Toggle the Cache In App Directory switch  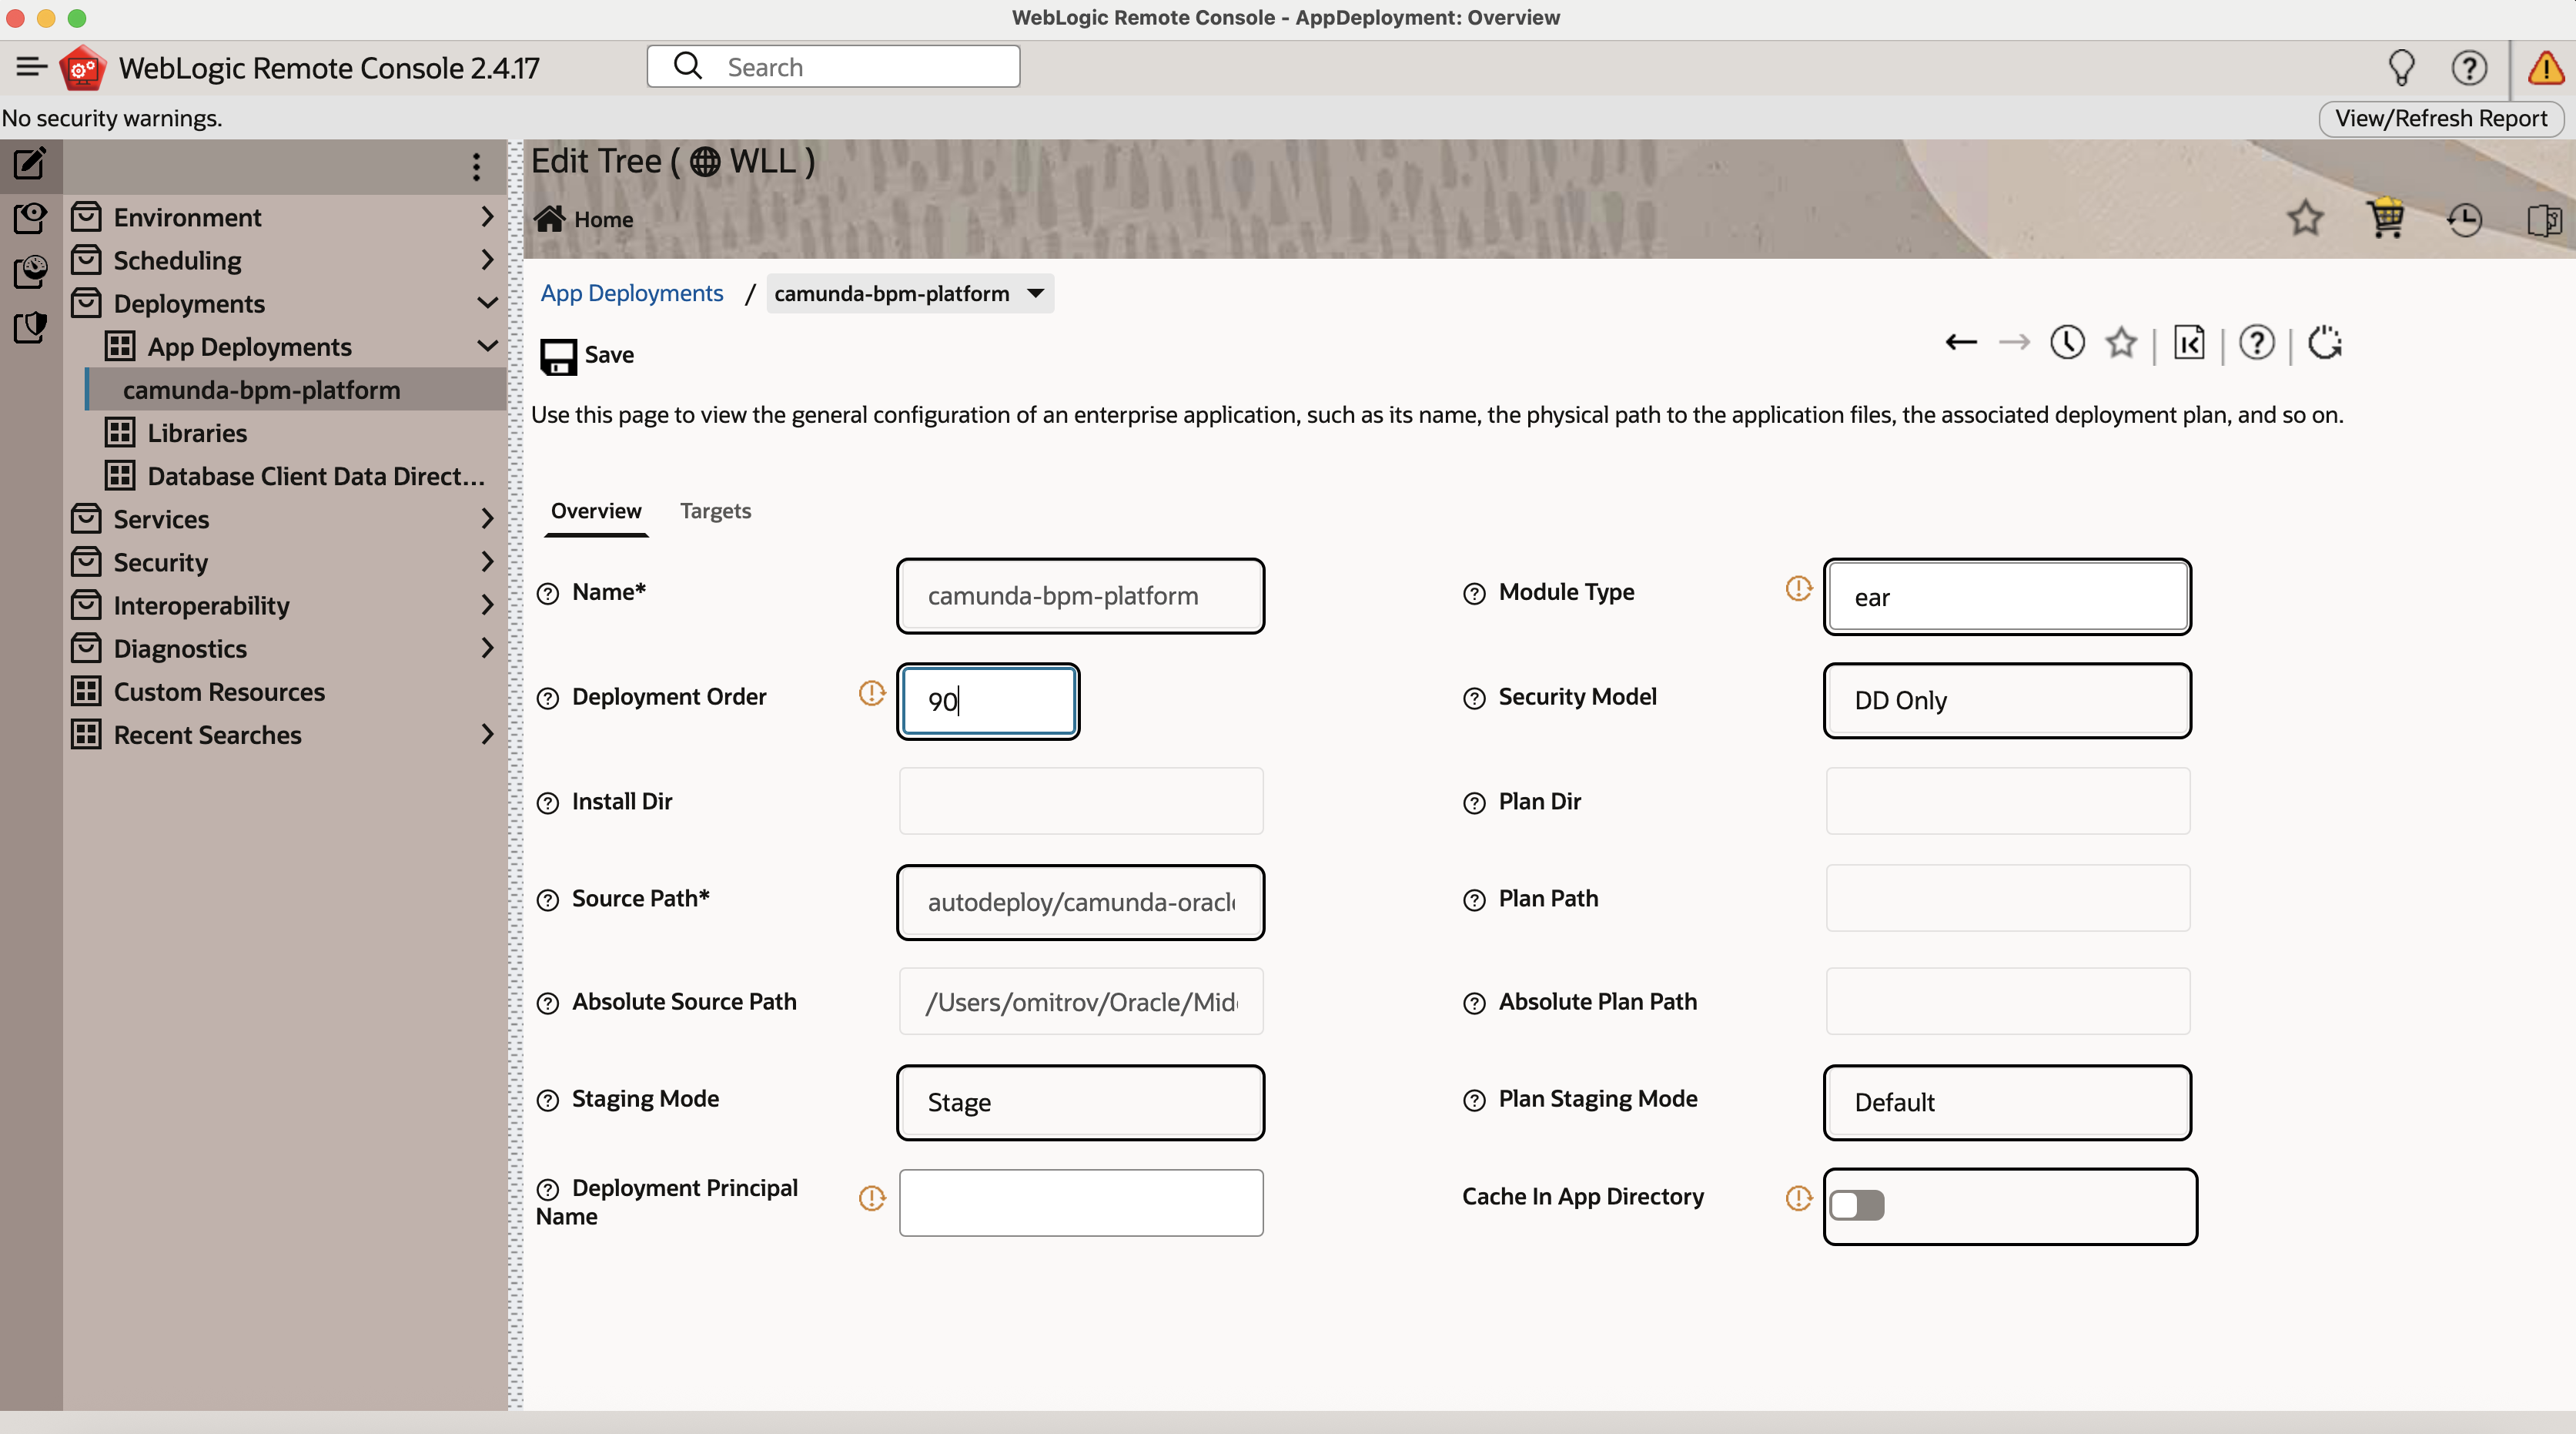point(1857,1205)
